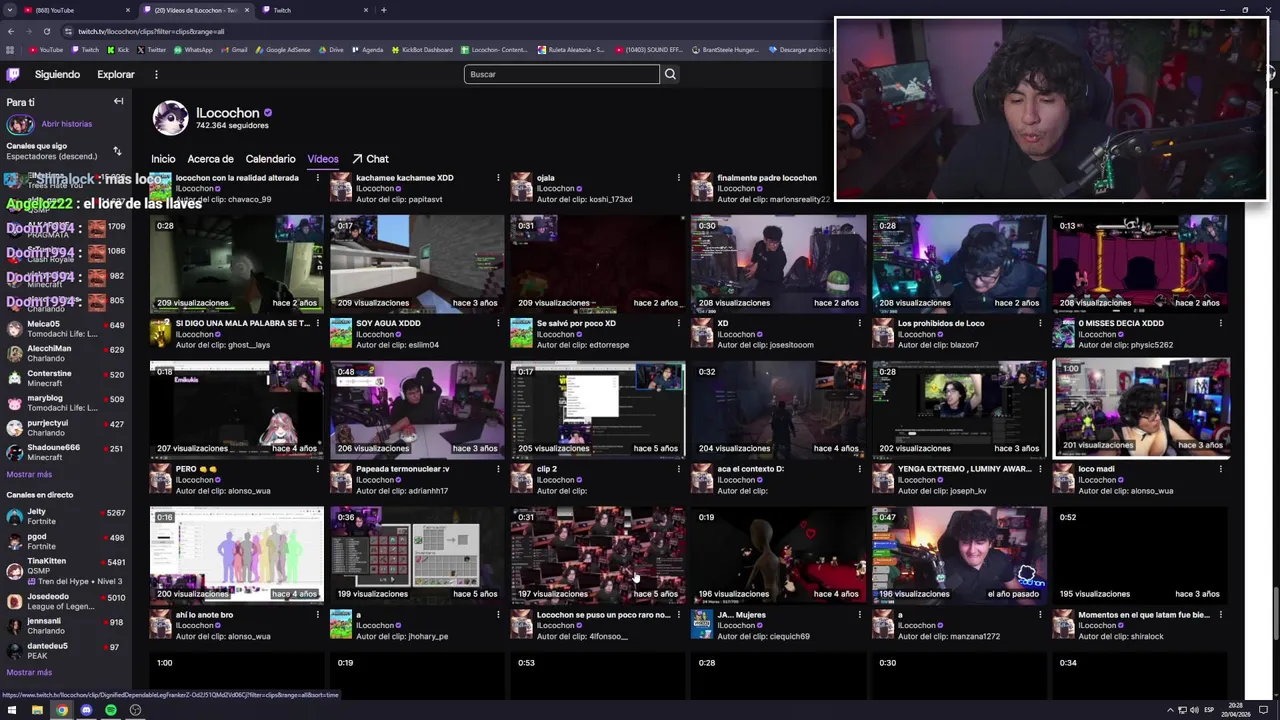The image size is (1280, 720).
Task: Open the Siguiendo page
Action: (57, 74)
